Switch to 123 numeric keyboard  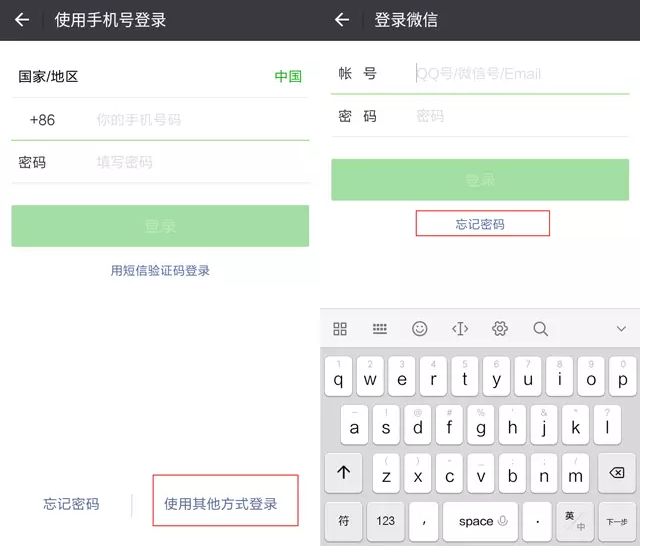[386, 522]
